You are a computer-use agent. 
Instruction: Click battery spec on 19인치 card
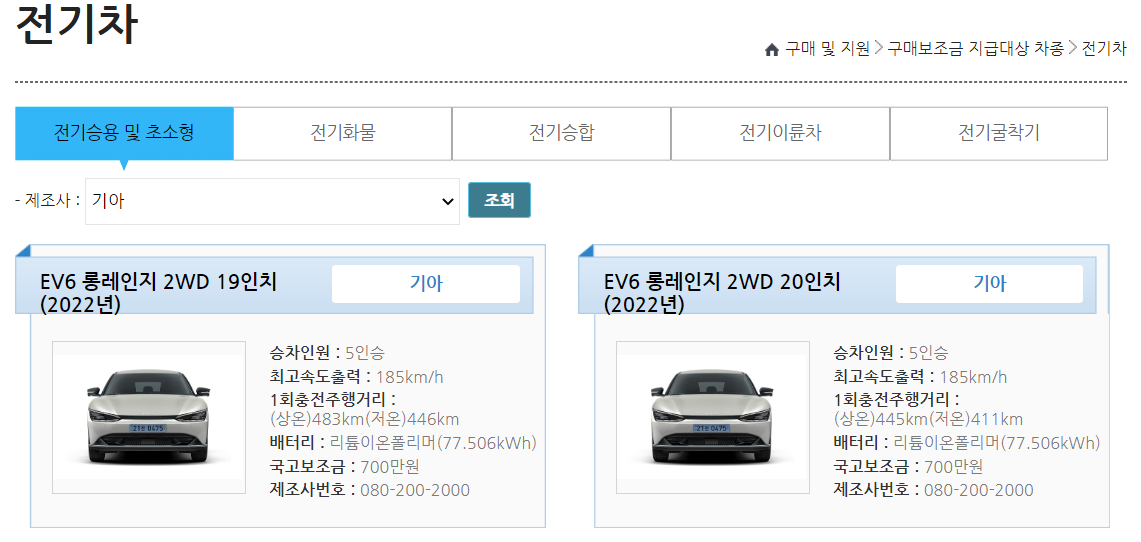pos(403,442)
